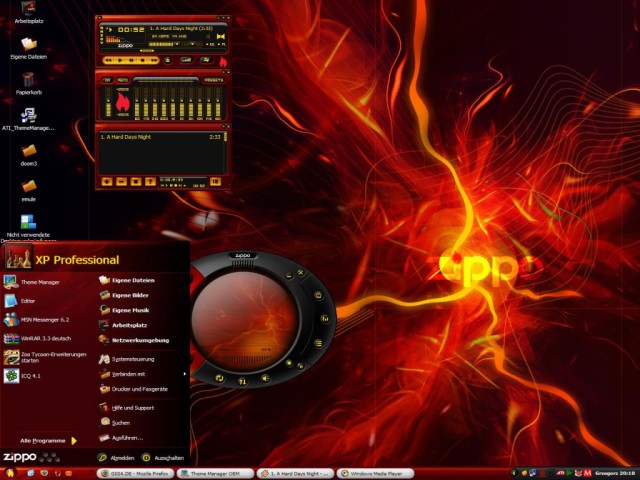Click the Winamp song position seek bar
640x480 pixels.
coord(163,51)
